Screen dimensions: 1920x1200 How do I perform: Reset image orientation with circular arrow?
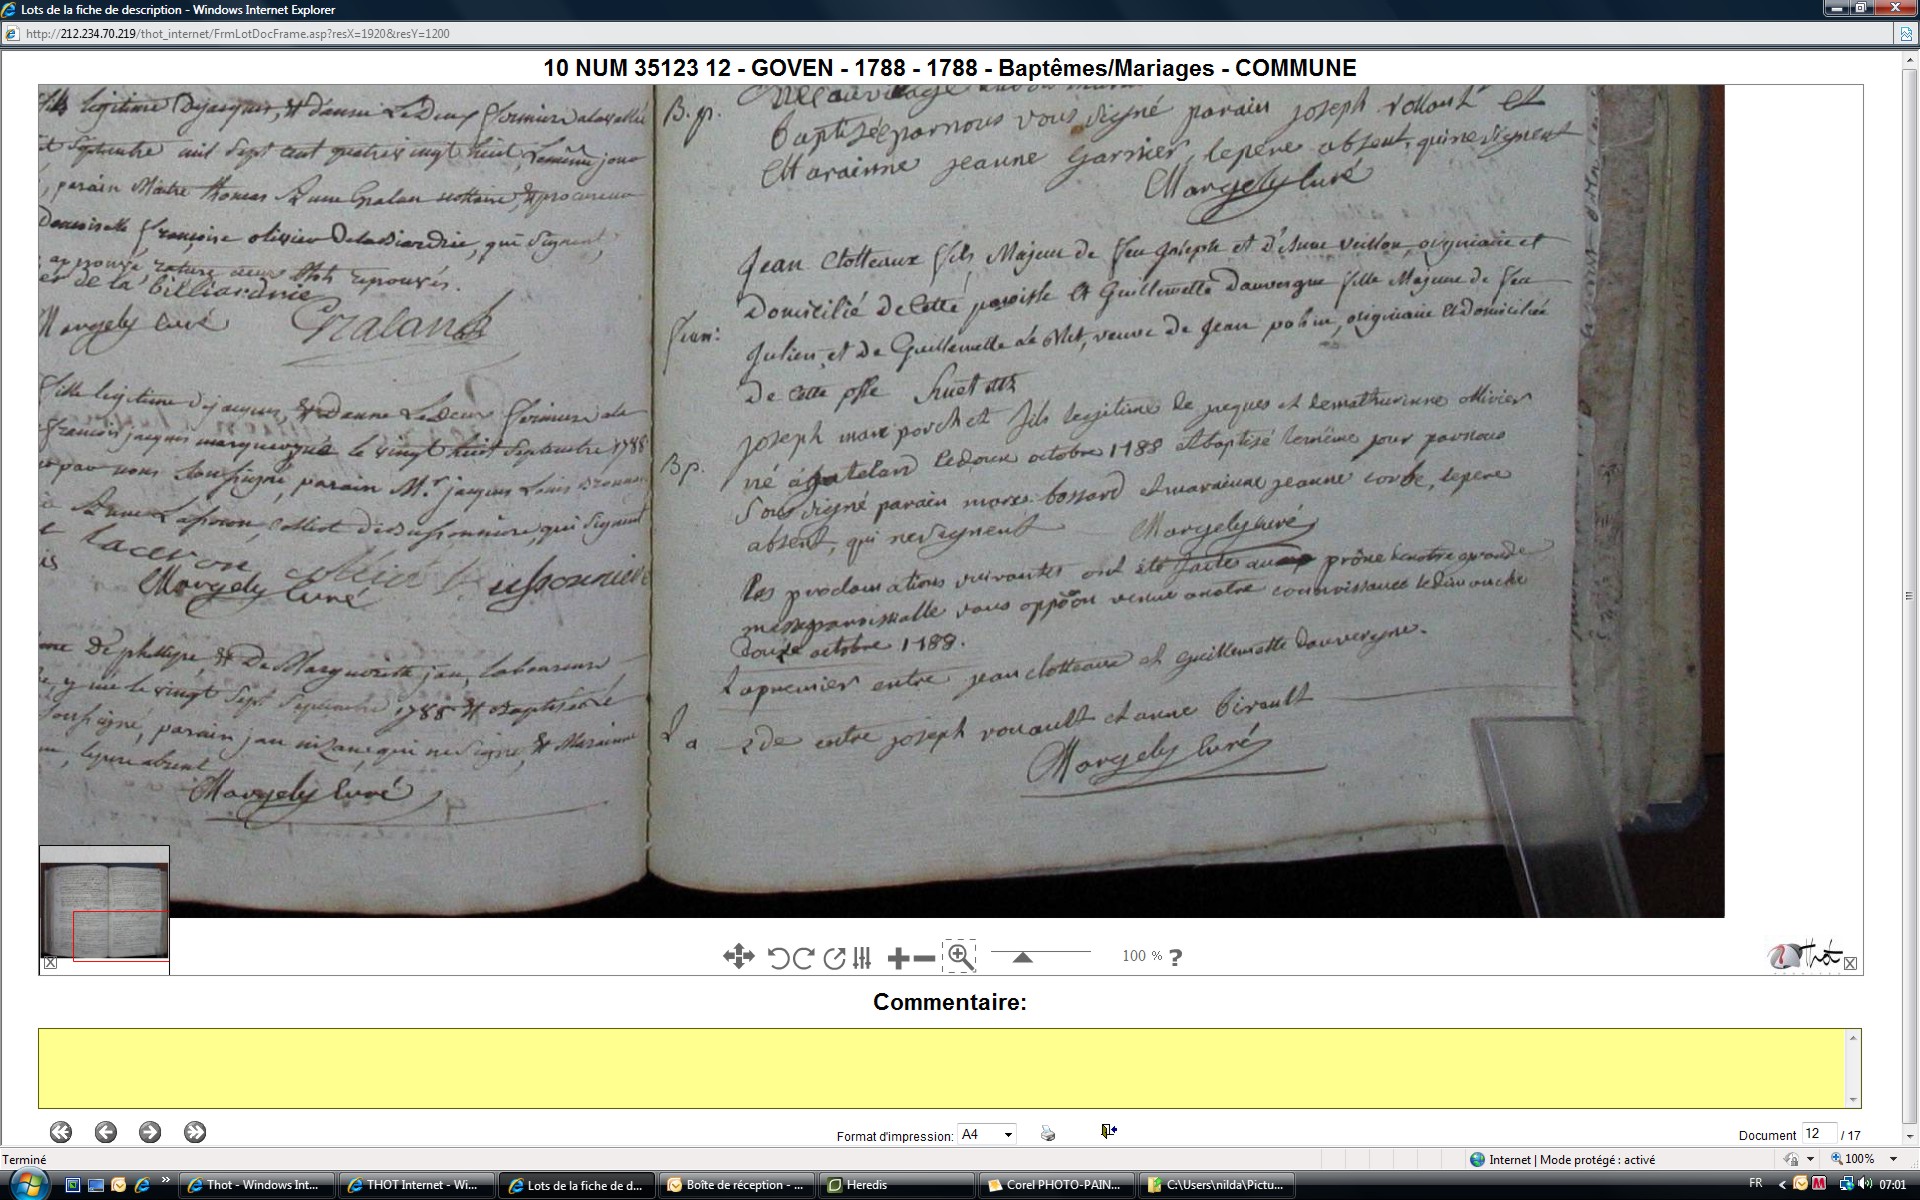pos(834,958)
